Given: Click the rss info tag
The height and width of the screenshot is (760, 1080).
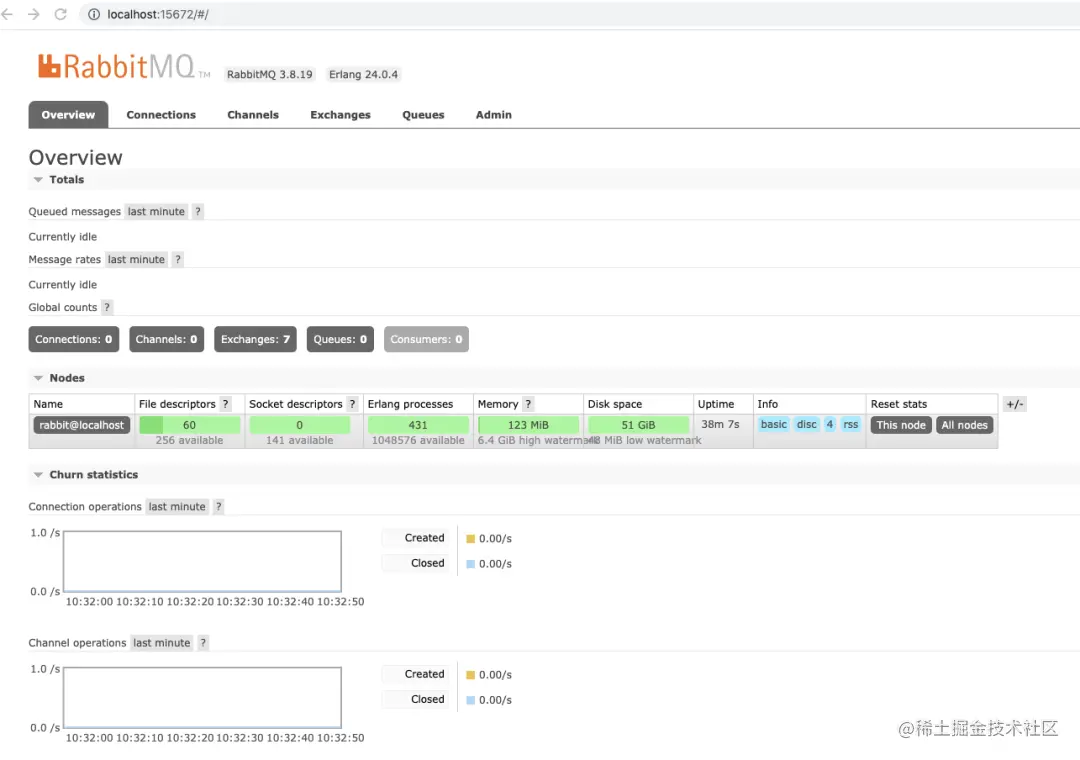Looking at the screenshot, I should point(851,424).
